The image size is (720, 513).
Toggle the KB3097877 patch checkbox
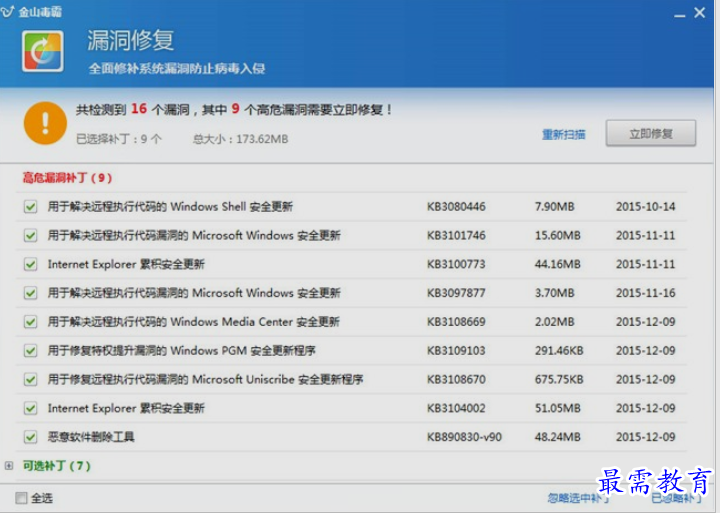[31, 293]
